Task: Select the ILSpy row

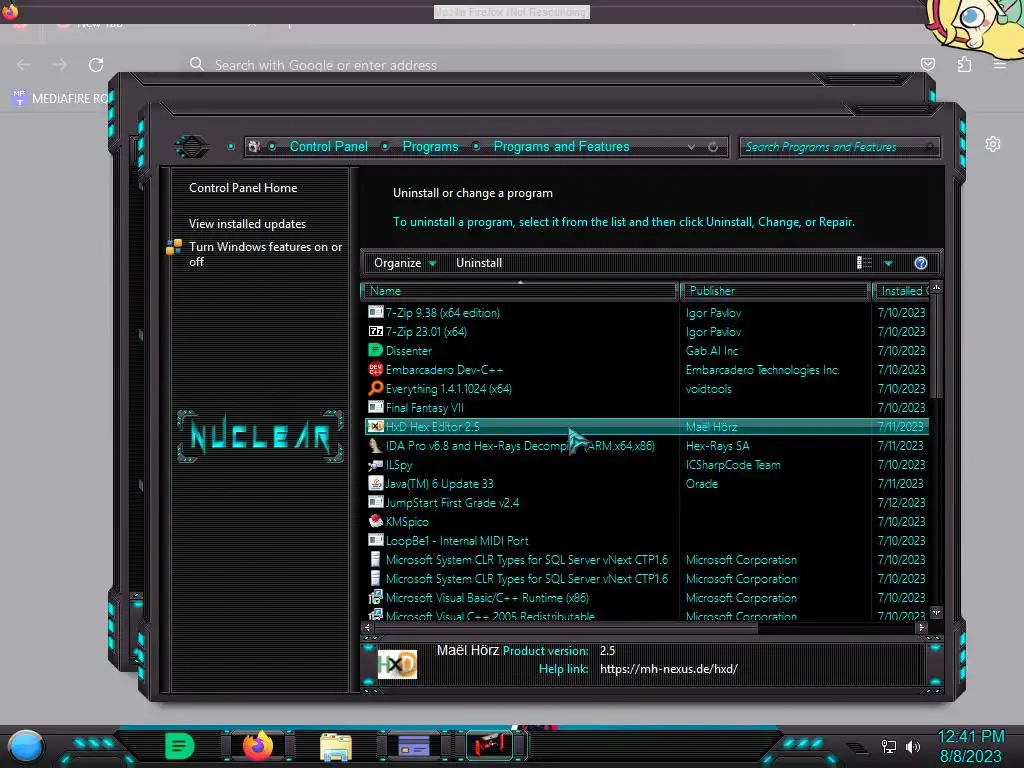Action: pos(647,464)
